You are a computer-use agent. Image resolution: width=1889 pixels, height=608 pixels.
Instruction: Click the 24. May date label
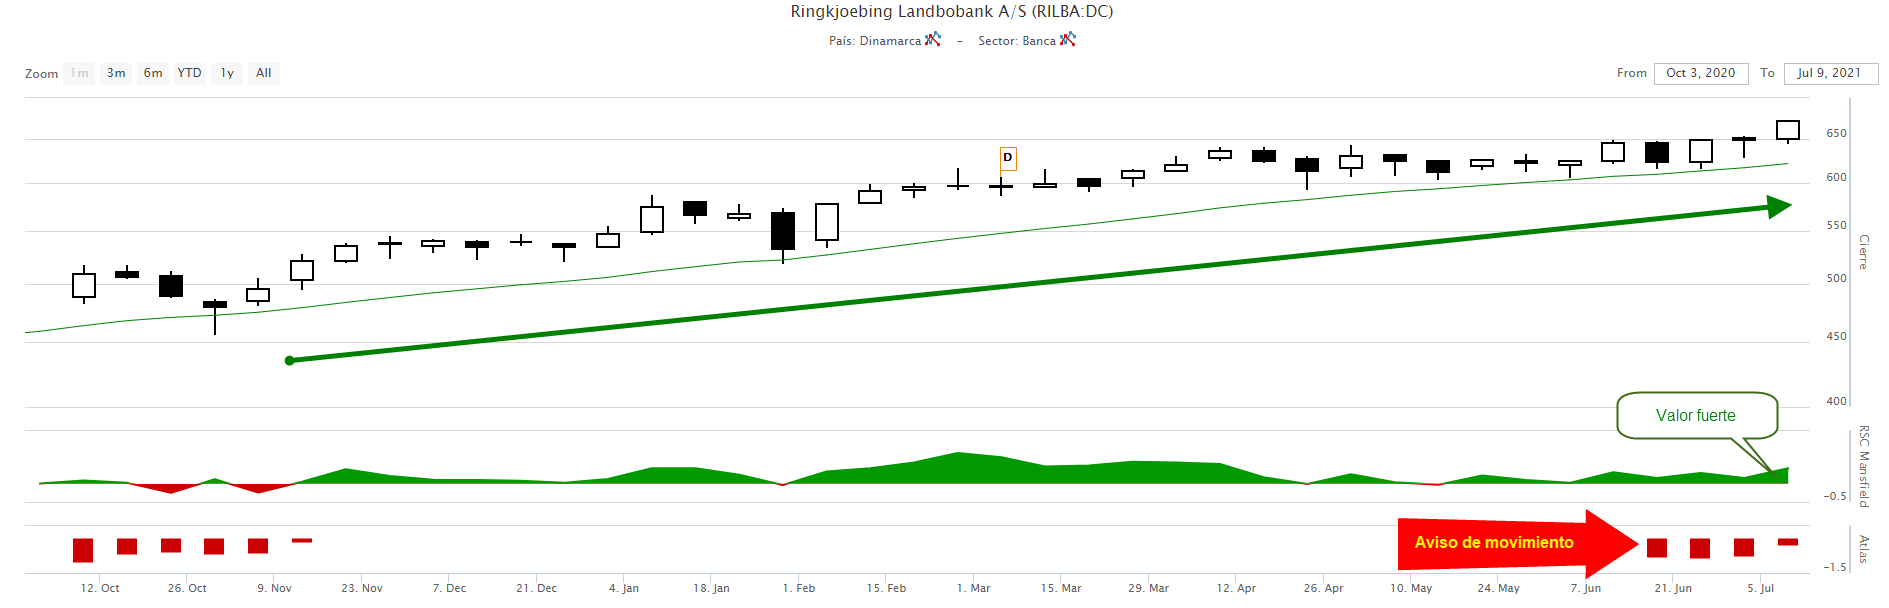(1498, 588)
